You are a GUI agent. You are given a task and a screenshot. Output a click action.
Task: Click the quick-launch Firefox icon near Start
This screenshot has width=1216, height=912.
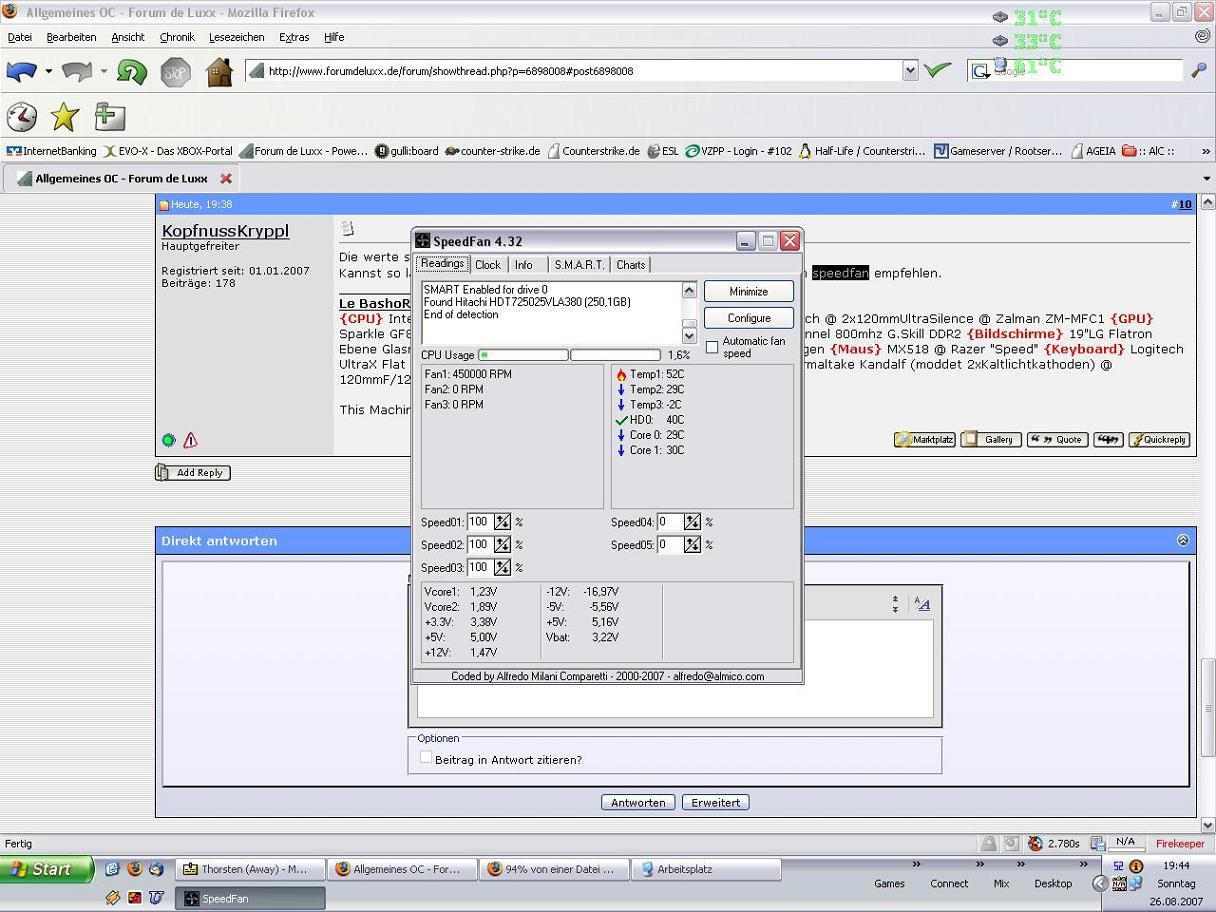(134, 869)
